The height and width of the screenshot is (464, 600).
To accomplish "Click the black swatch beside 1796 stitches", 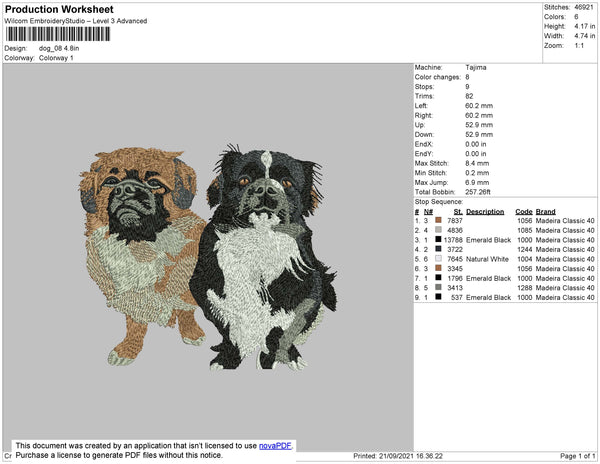I will (438, 278).
